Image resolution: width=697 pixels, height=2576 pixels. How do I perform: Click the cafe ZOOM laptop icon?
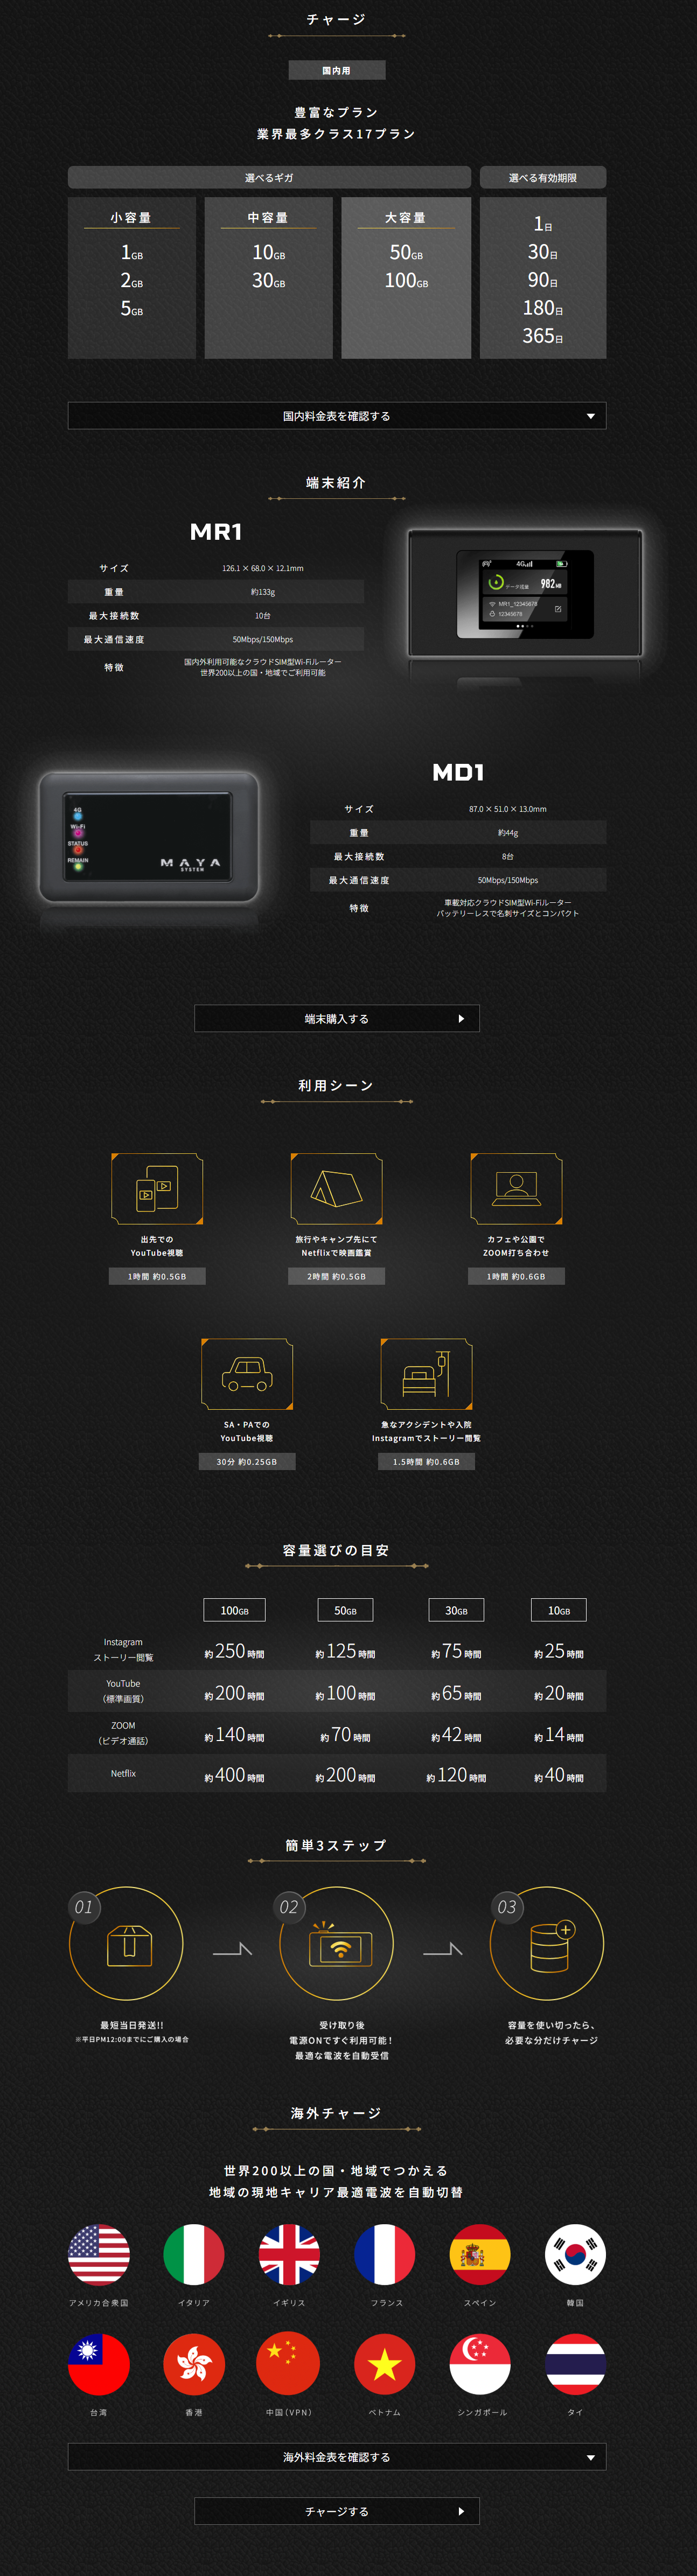click(516, 1188)
